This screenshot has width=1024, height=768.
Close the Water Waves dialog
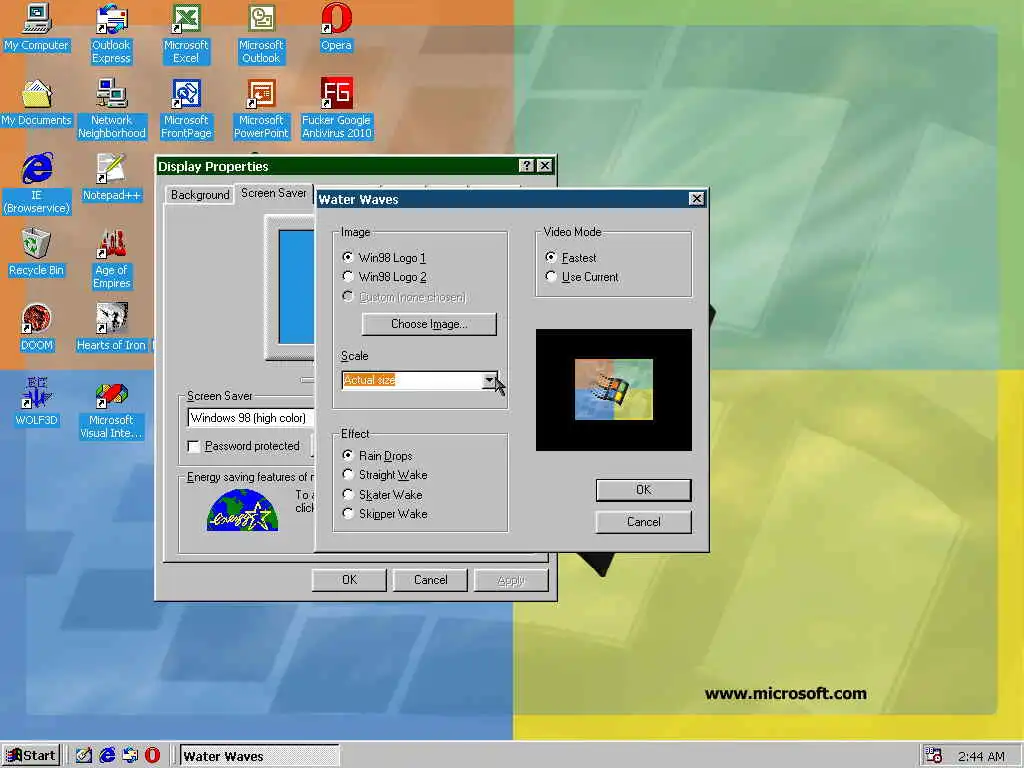(696, 199)
